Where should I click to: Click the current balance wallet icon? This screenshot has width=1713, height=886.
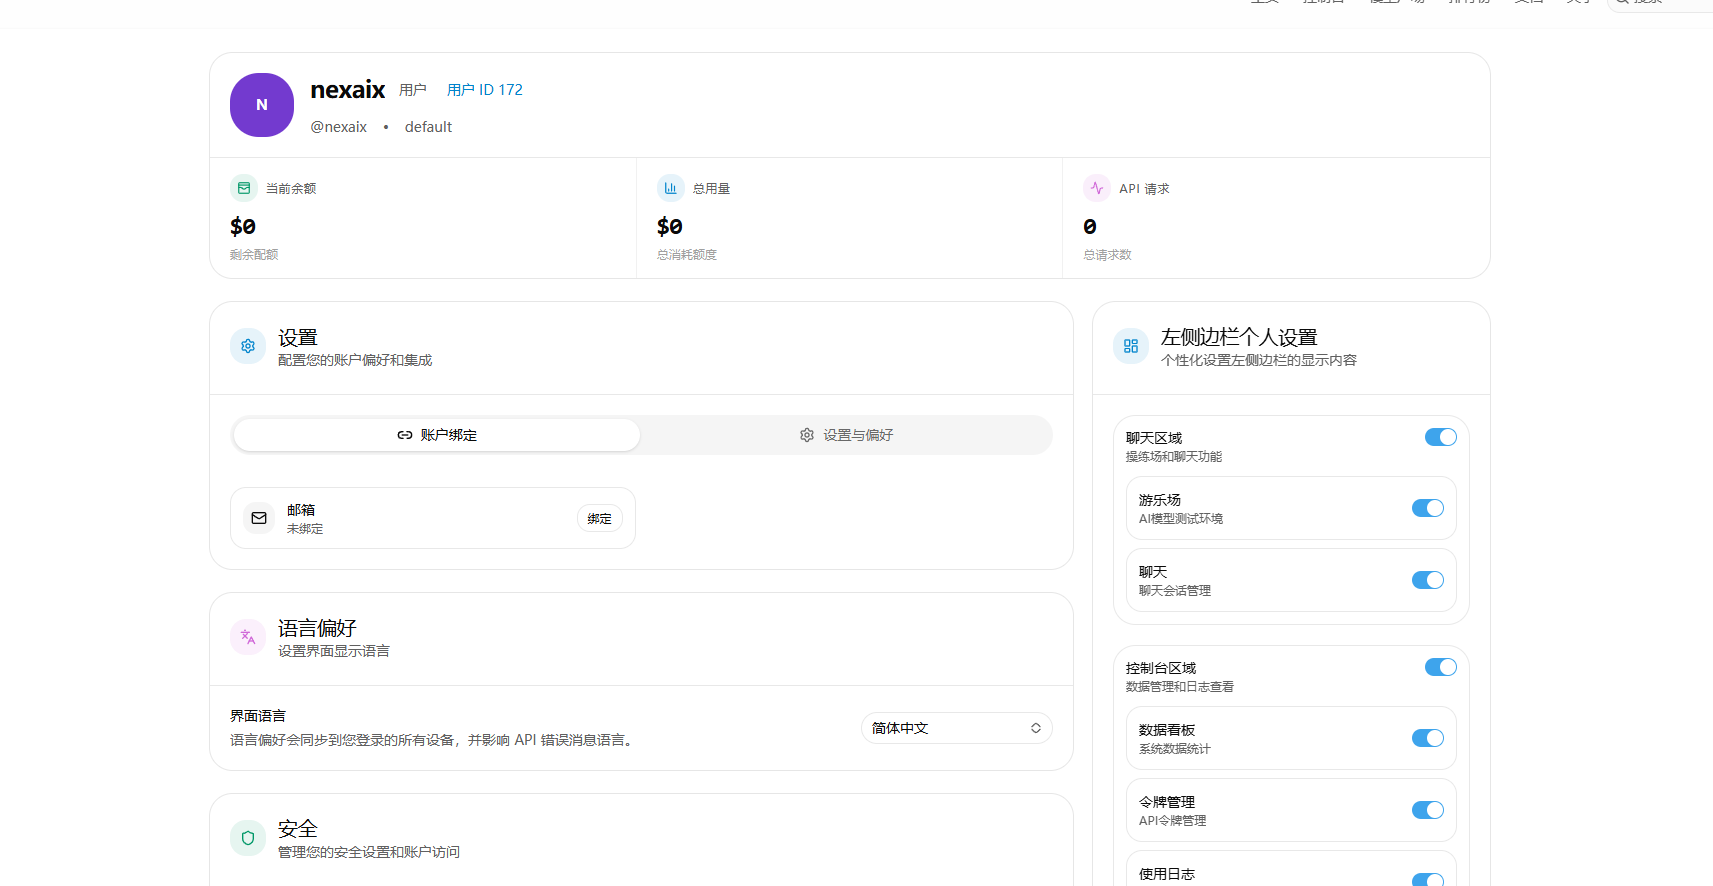click(244, 188)
